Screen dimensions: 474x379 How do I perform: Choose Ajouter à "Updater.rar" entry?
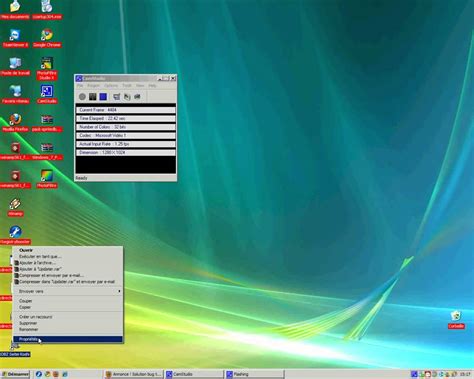pyautogui.click(x=68, y=269)
